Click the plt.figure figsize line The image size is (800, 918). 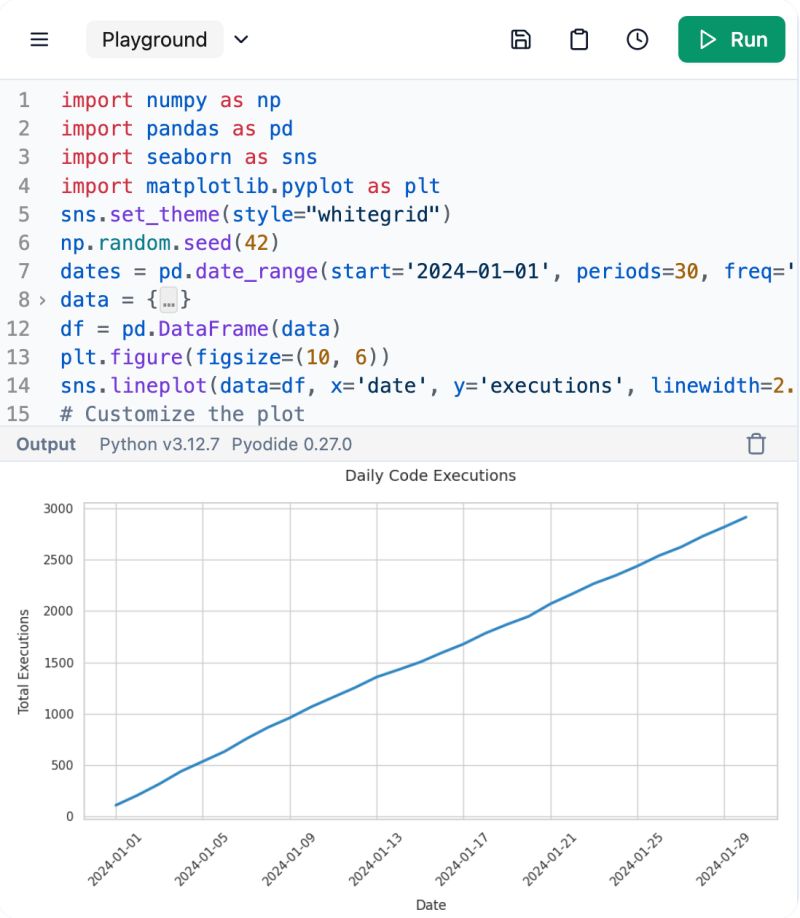(x=225, y=357)
